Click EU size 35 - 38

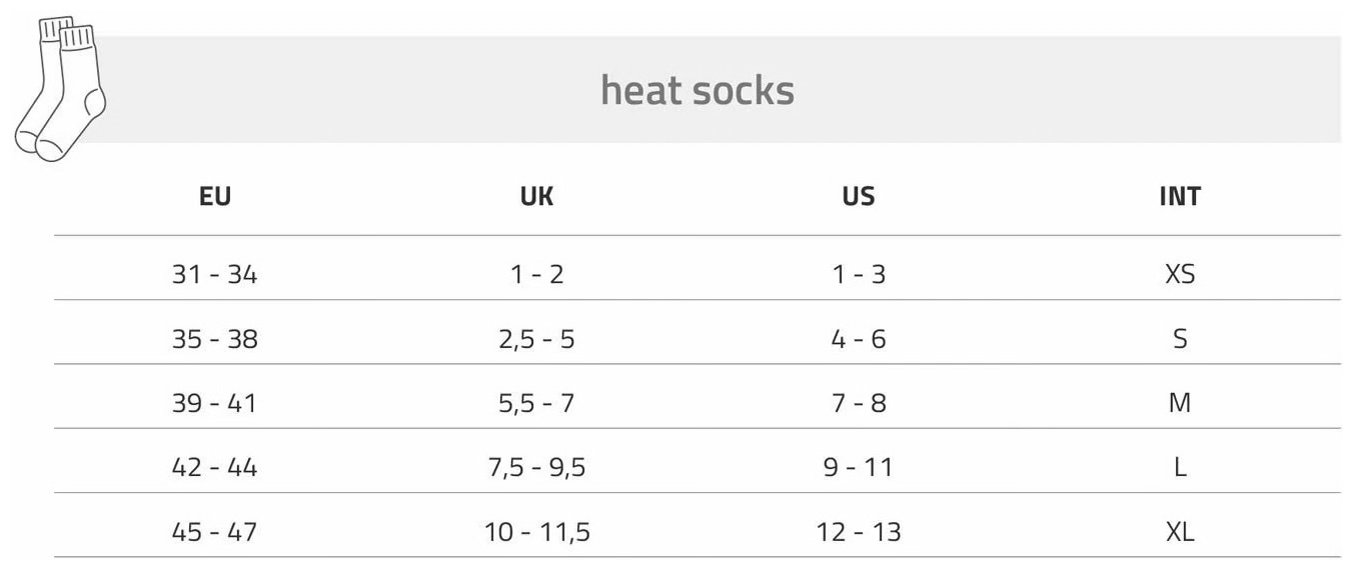(x=215, y=339)
